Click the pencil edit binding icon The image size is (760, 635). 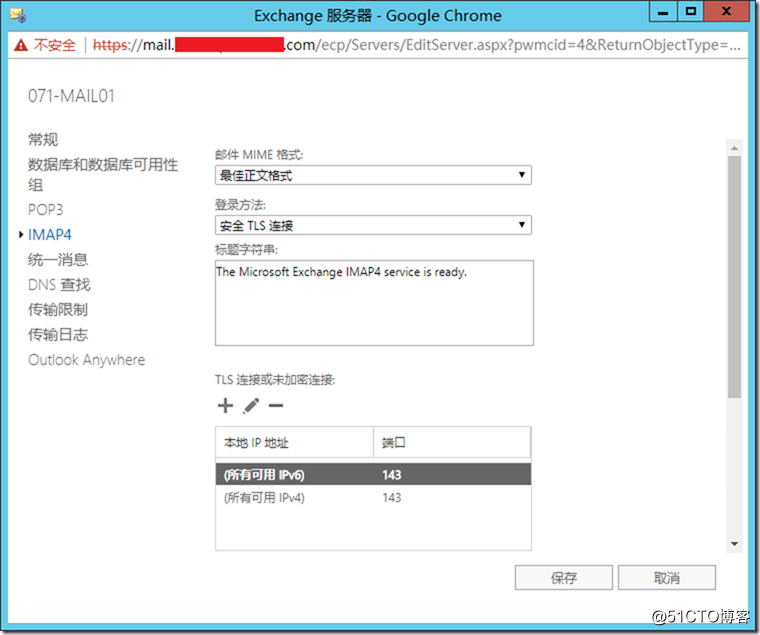(251, 406)
